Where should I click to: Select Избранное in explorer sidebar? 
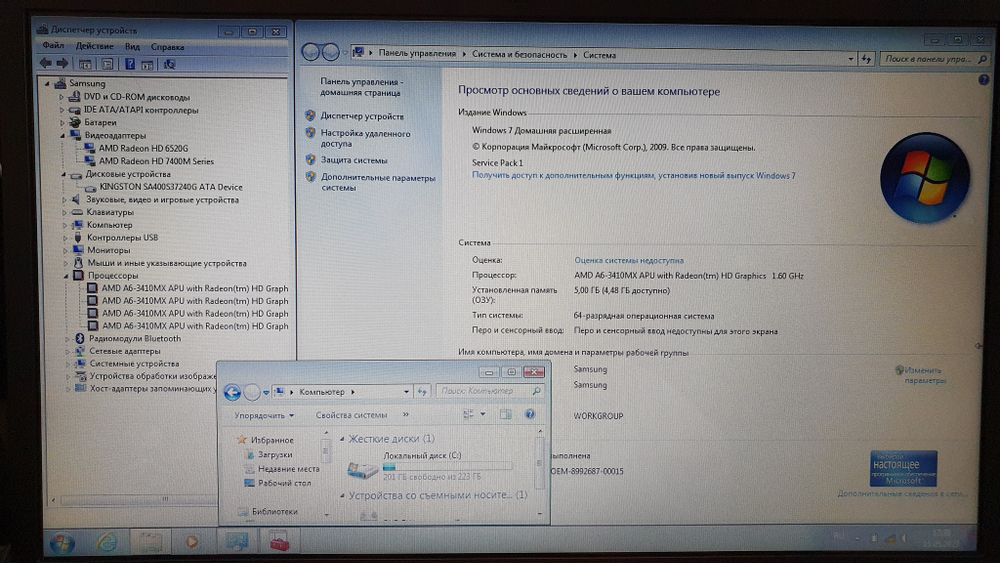pyautogui.click(x=272, y=440)
